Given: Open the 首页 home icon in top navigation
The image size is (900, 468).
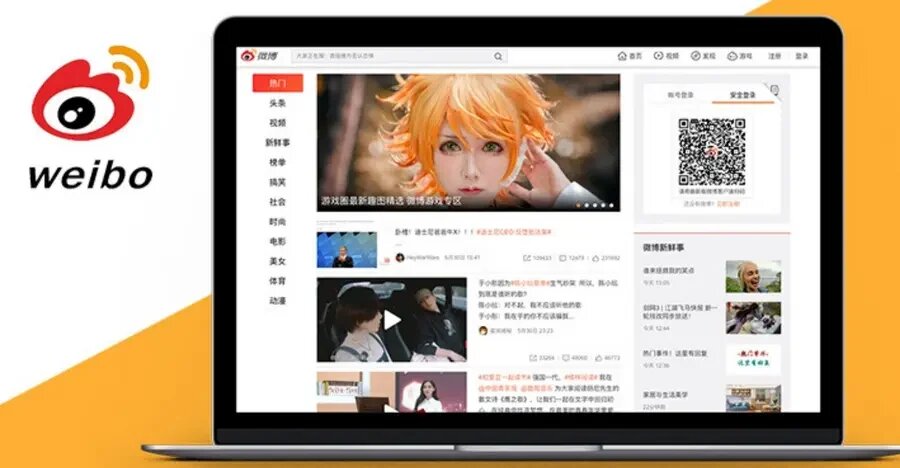Looking at the screenshot, I should [x=622, y=56].
